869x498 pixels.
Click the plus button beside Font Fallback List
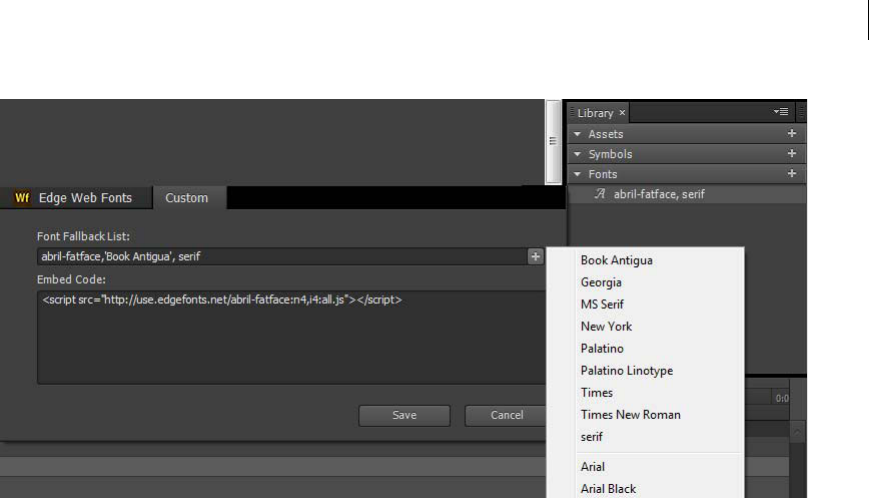pos(535,256)
